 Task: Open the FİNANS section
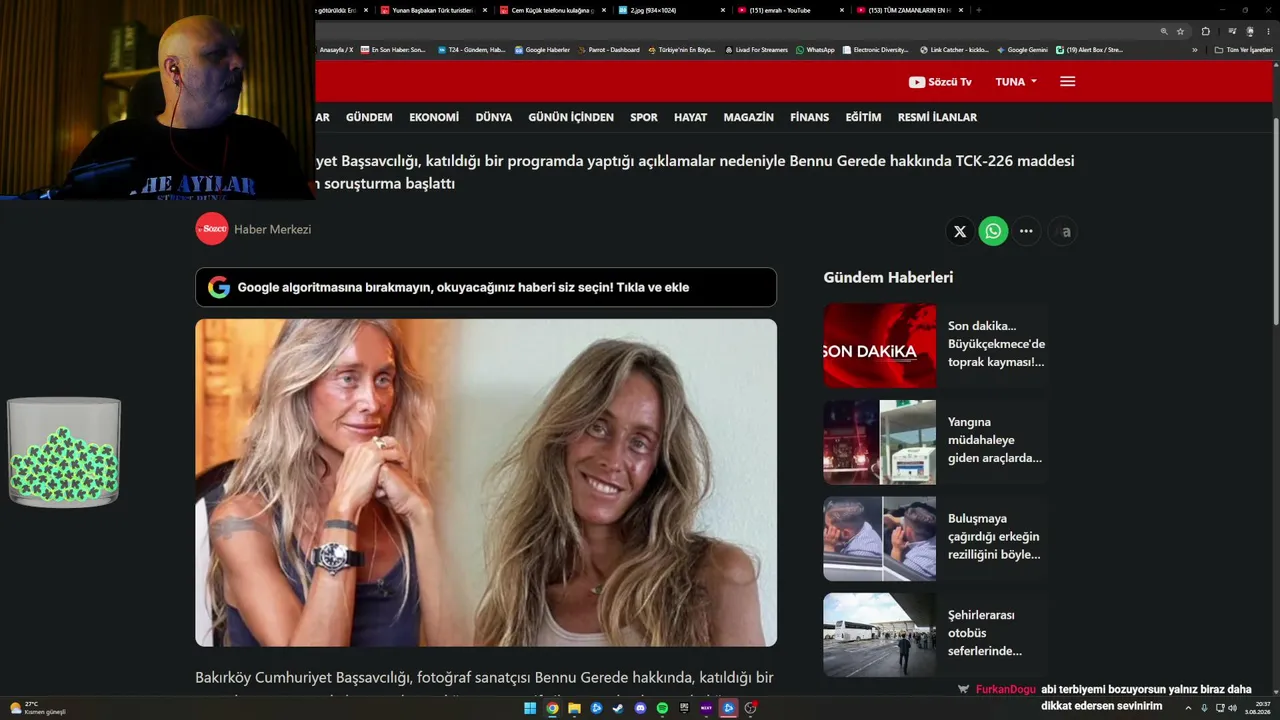810,117
